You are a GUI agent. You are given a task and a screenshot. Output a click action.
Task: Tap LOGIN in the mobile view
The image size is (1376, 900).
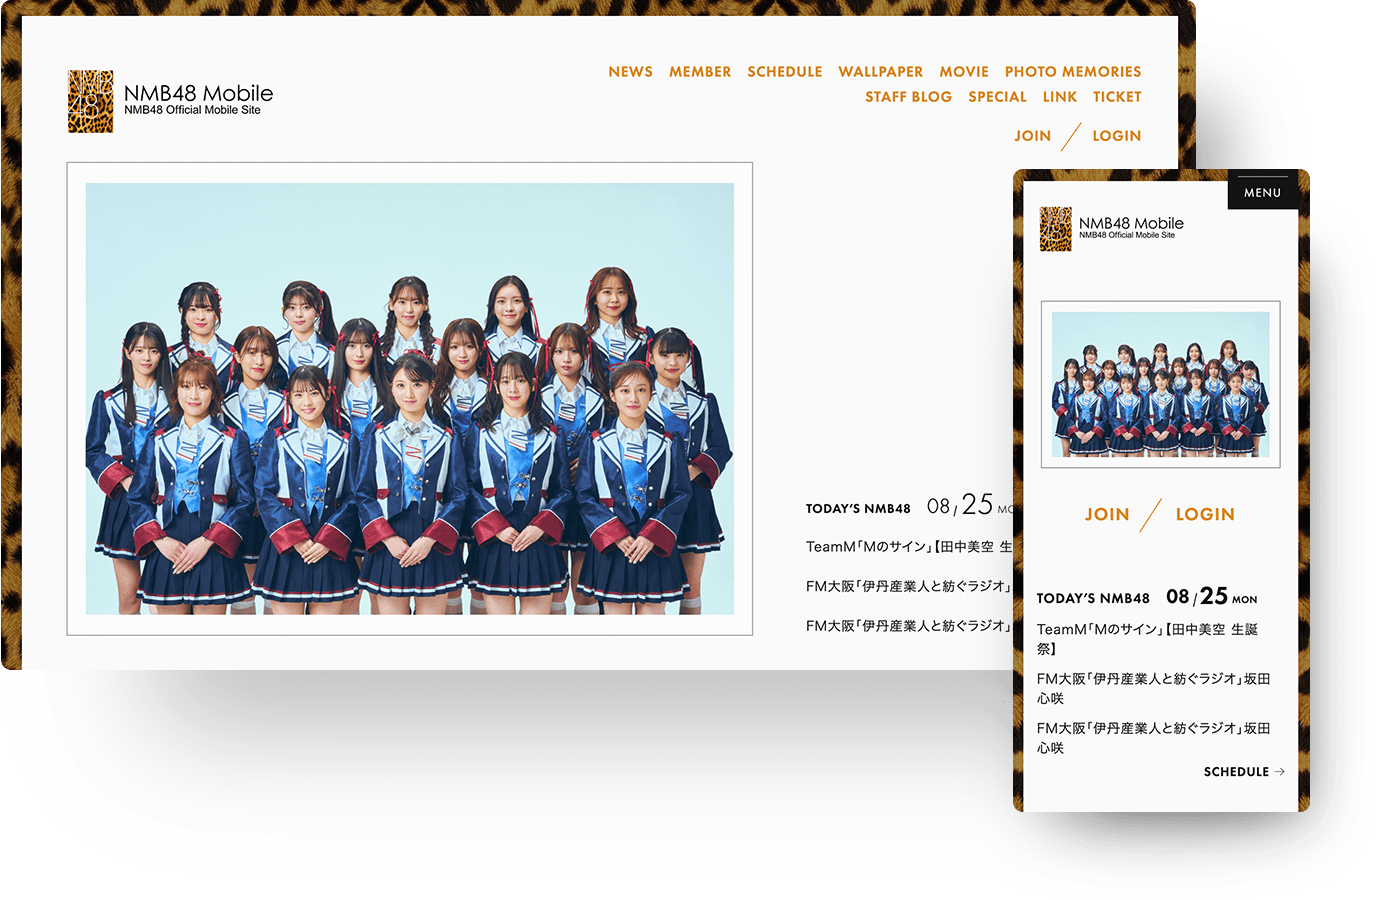(1205, 514)
